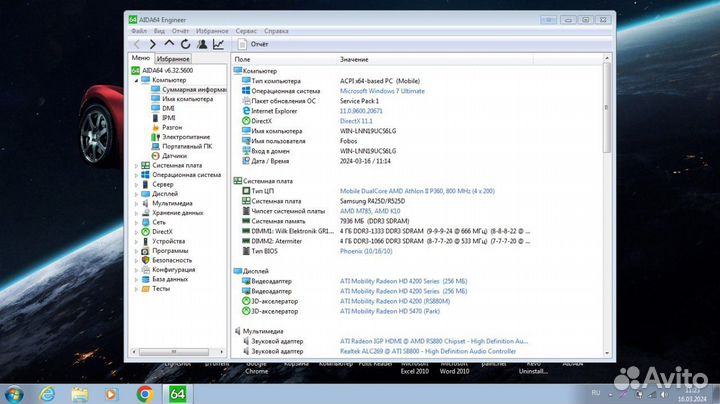Select the Тесты tree item
This screenshot has width=720, height=404.
point(161,288)
